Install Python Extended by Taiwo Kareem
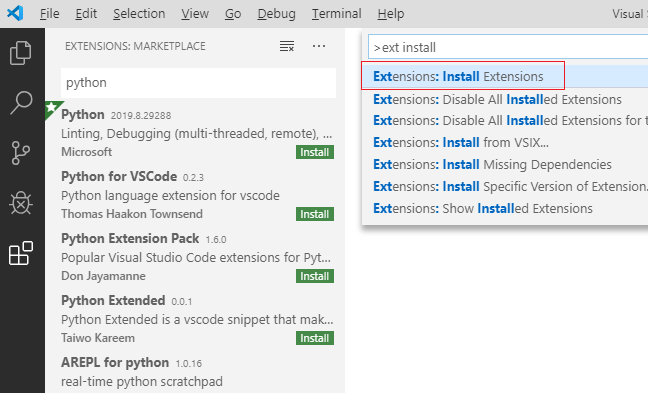 pyautogui.click(x=314, y=338)
